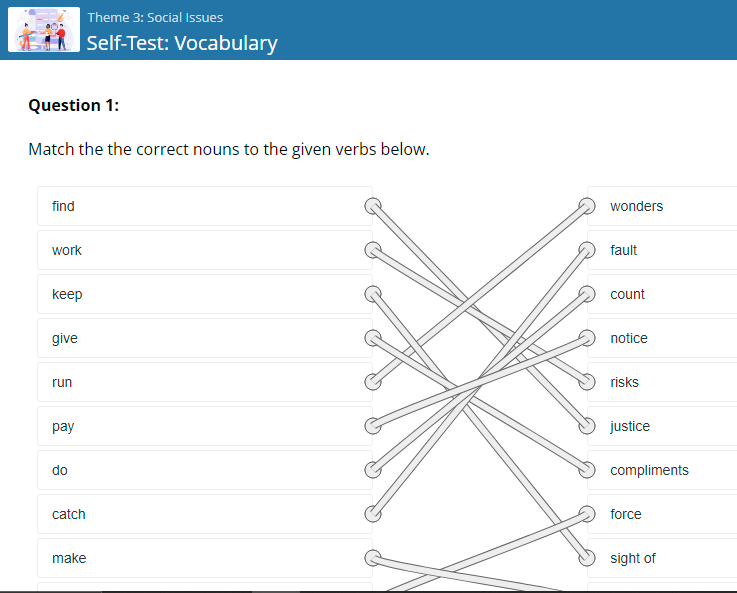
Task: Click the "Self-Test: Vocabulary" title
Action: [182, 43]
